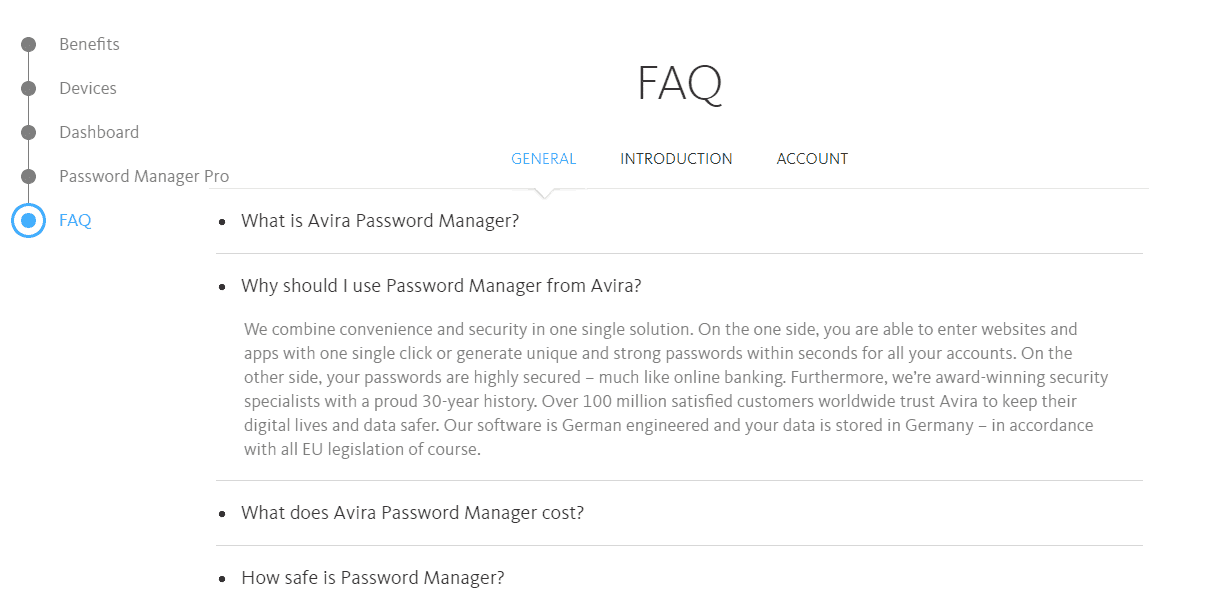
Task: Expand the "What is Avira Password Manager?" question
Action: coord(380,221)
